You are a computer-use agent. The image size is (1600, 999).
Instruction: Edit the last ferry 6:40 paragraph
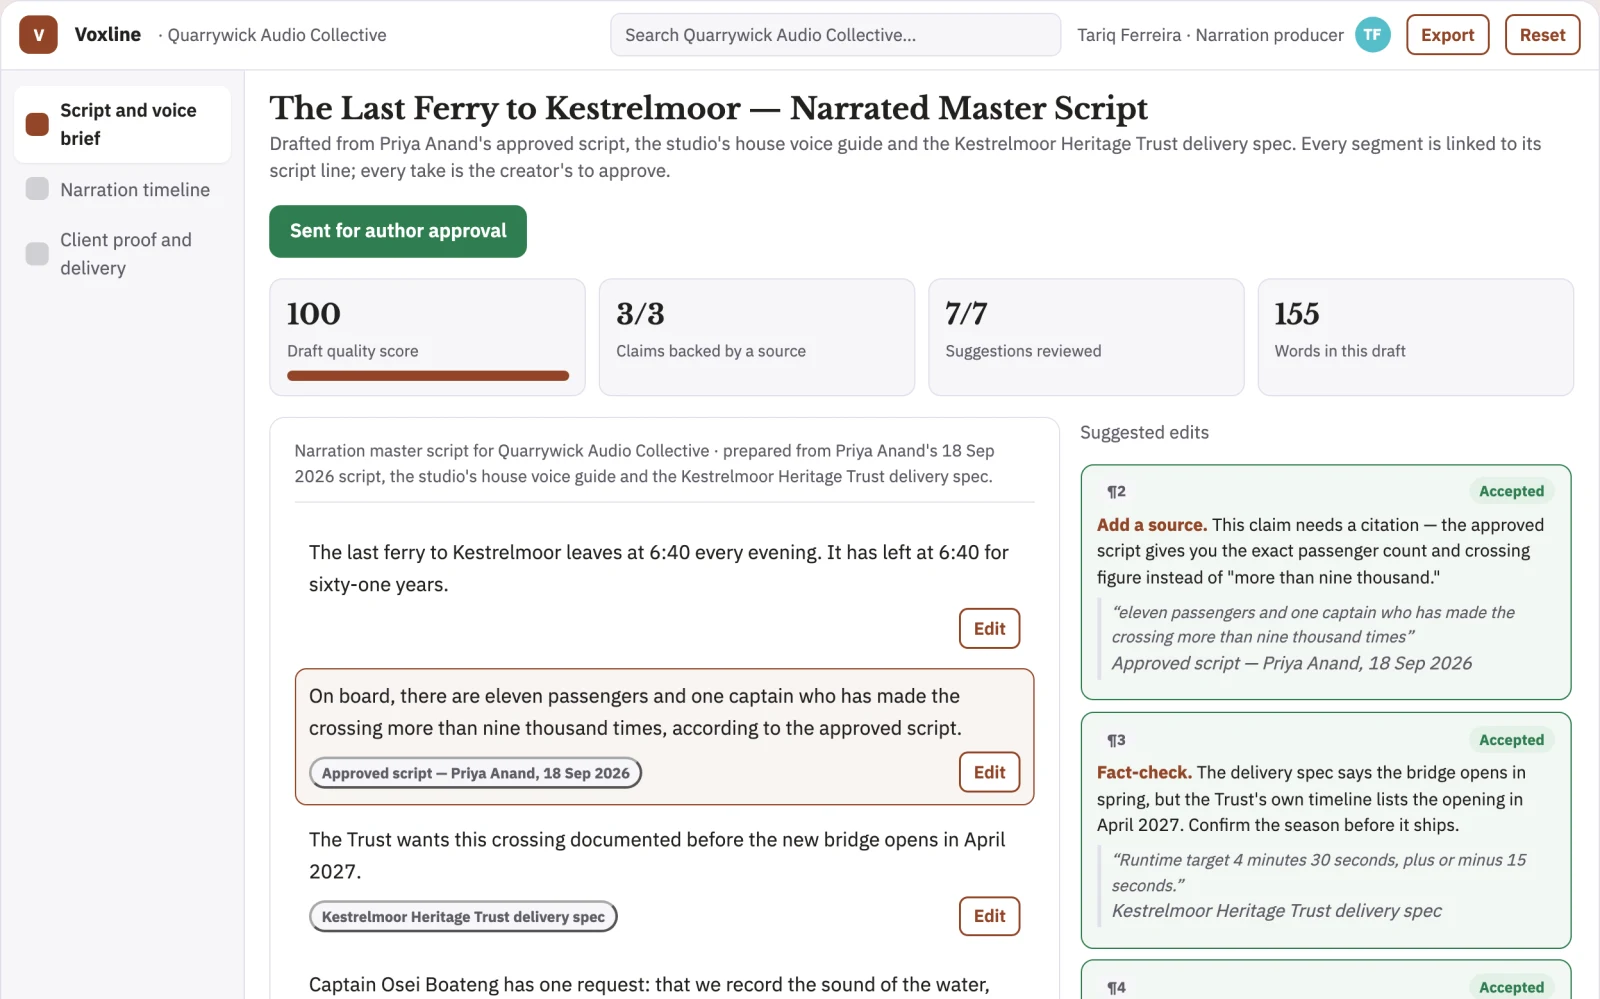pos(989,629)
